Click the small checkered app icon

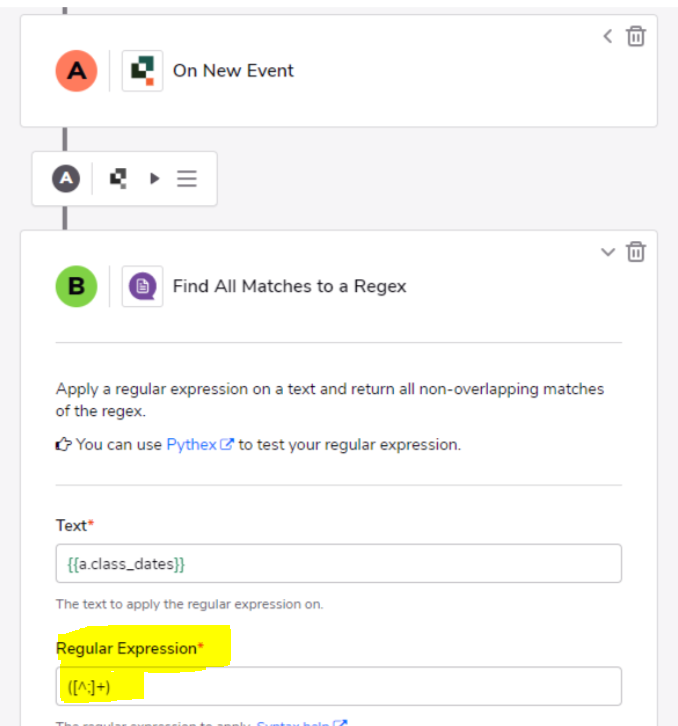tap(118, 179)
